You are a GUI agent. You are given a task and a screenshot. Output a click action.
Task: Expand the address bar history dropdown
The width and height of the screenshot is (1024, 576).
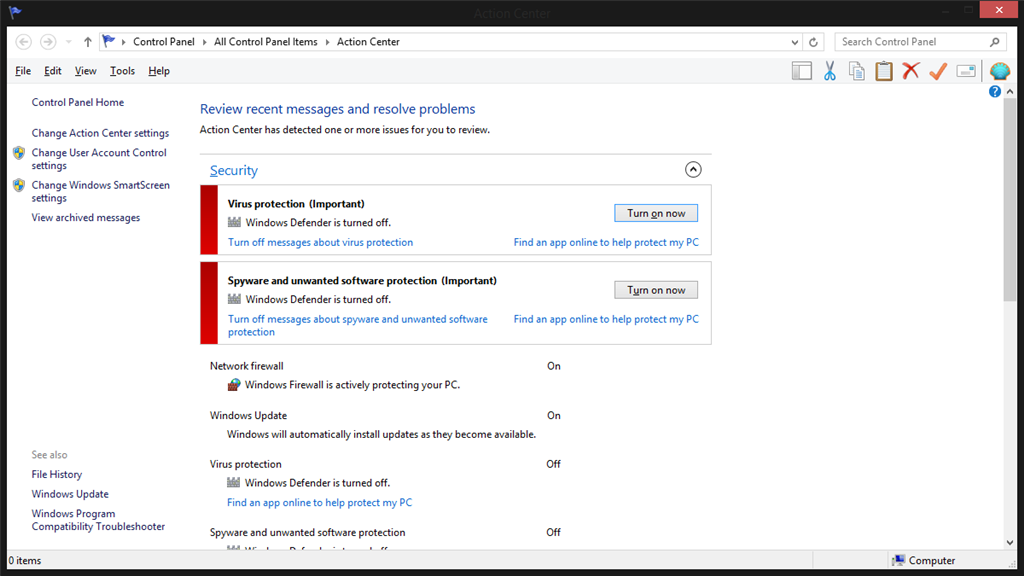(x=795, y=42)
